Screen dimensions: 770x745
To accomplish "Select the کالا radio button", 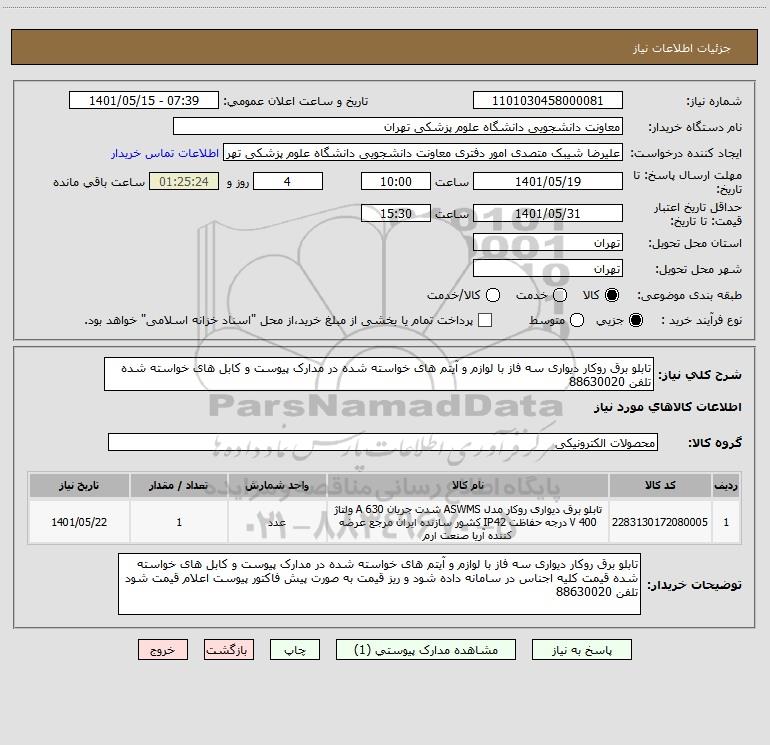I will tap(612, 295).
